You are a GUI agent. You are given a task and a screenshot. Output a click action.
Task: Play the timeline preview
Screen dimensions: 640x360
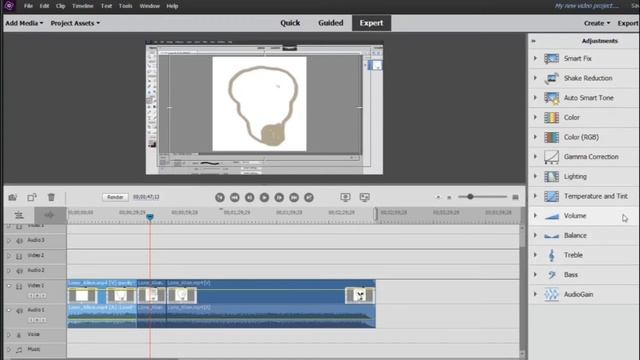pyautogui.click(x=264, y=198)
